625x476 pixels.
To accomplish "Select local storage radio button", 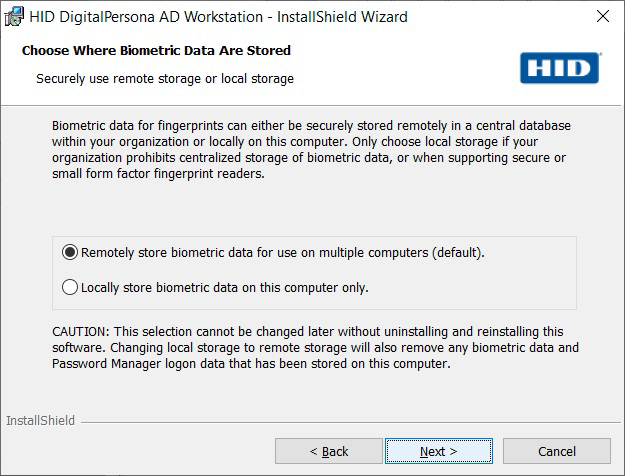I will click(x=69, y=288).
